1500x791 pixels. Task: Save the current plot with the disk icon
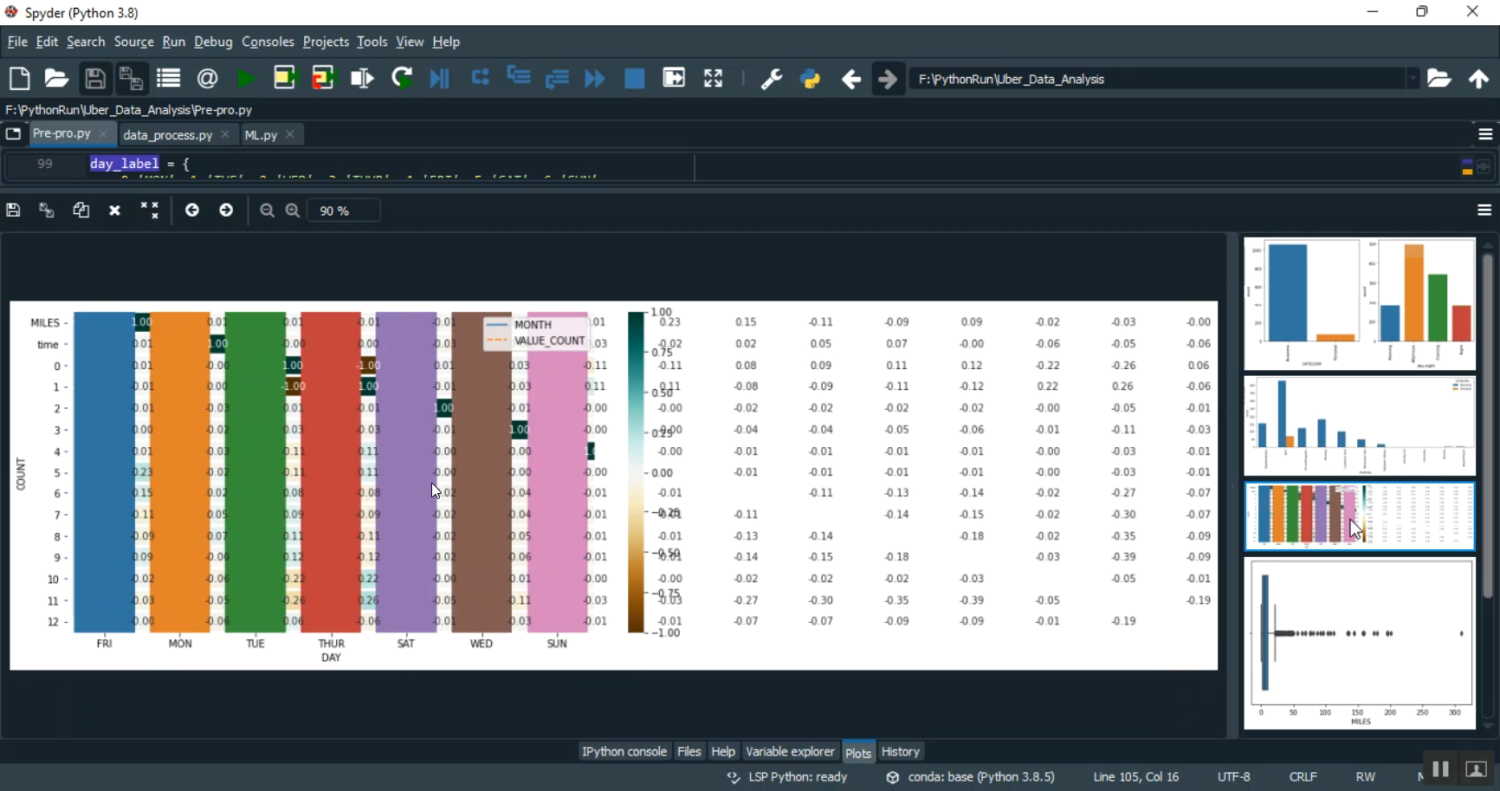[13, 210]
